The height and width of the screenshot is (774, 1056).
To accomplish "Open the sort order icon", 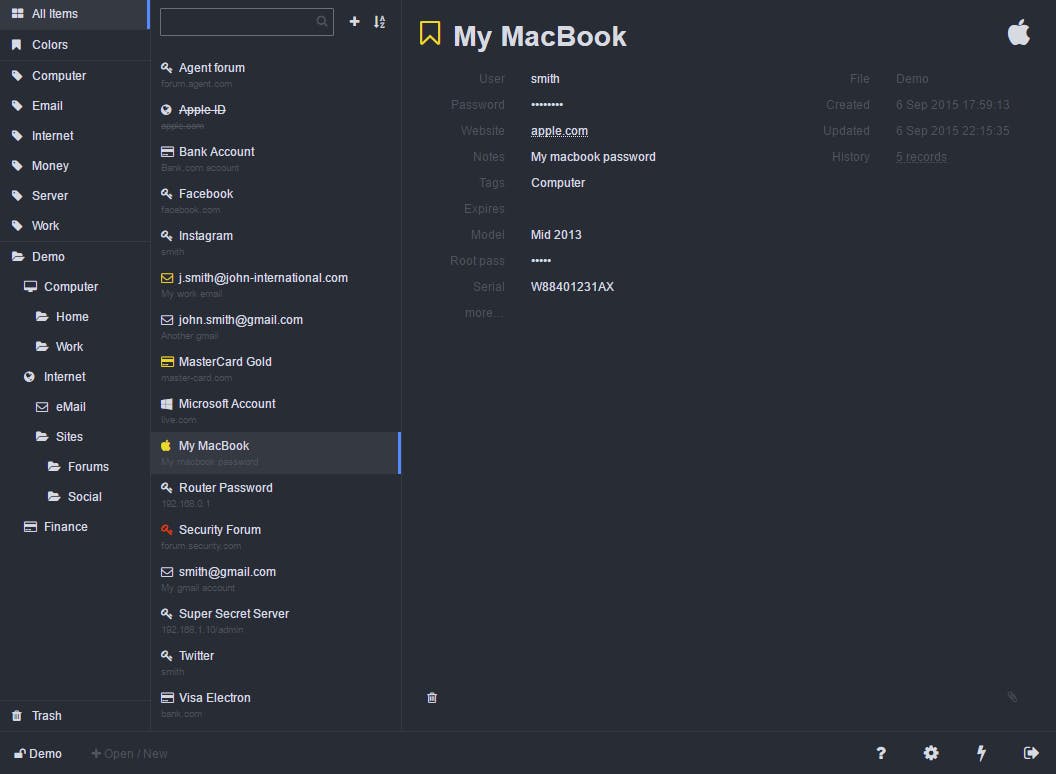I will (x=380, y=22).
